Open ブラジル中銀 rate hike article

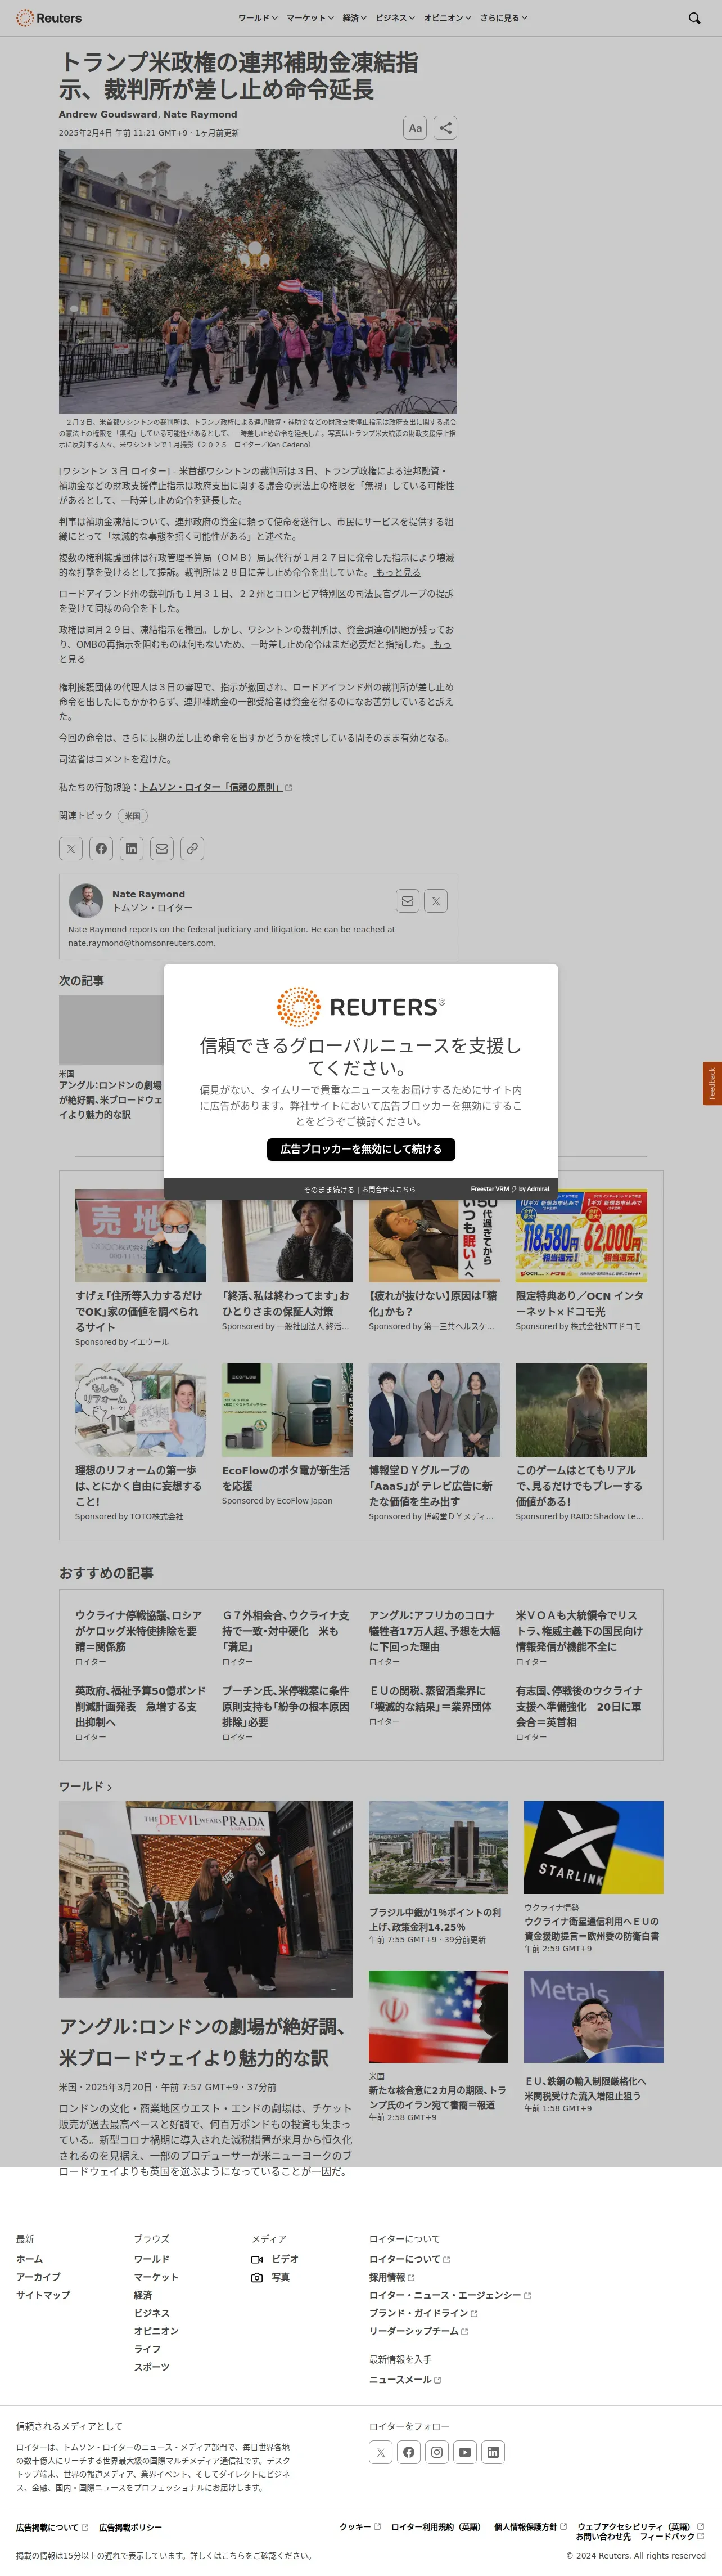pyautogui.click(x=435, y=1919)
